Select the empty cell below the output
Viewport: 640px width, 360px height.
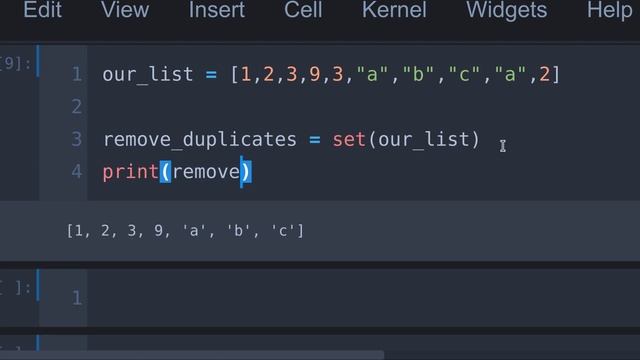[363, 298]
